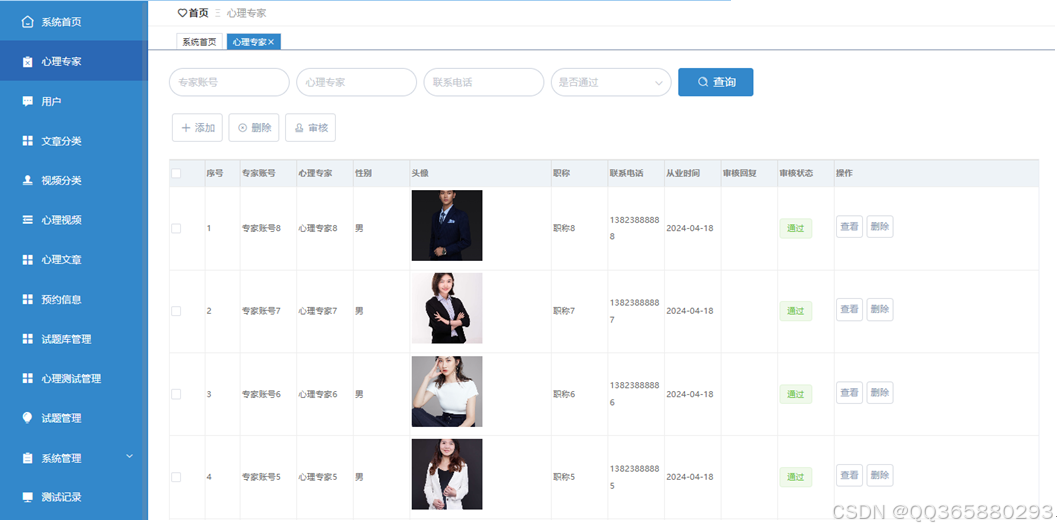Click the 通过 status tag for 专家账号8

pyautogui.click(x=795, y=228)
